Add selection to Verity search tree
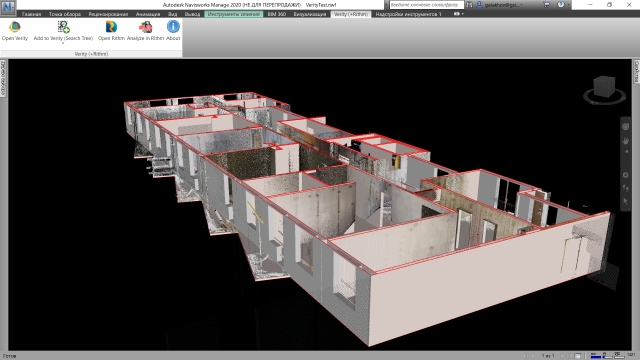The width and height of the screenshot is (640, 360). click(x=63, y=30)
